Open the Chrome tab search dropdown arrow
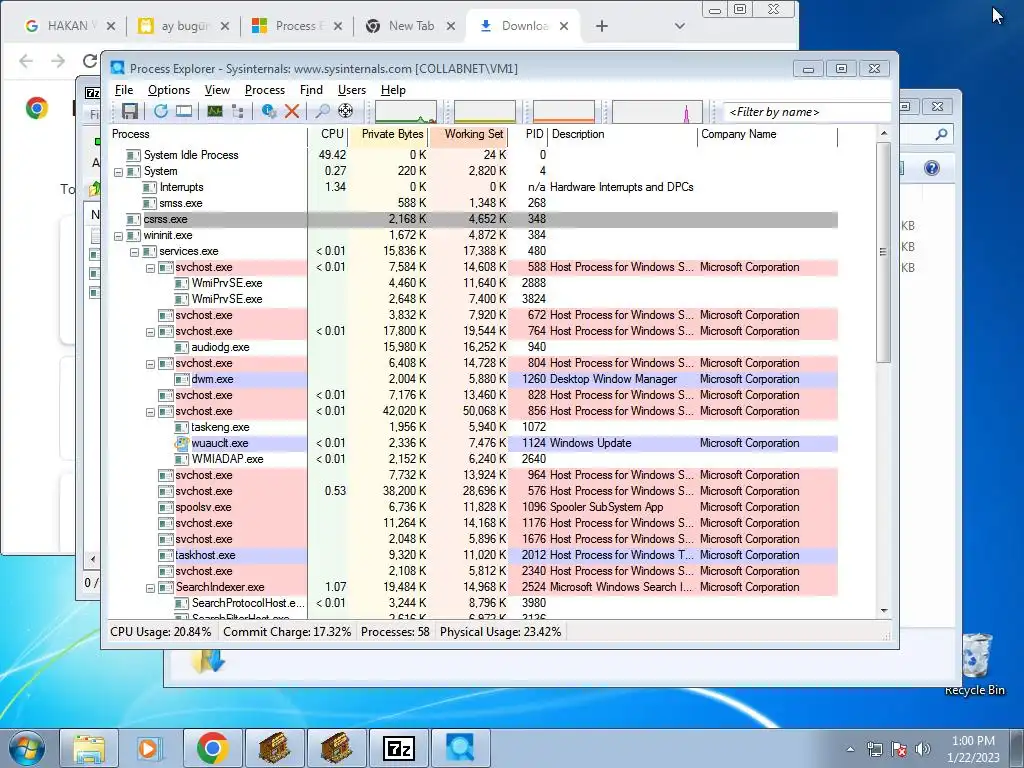 coord(679,26)
